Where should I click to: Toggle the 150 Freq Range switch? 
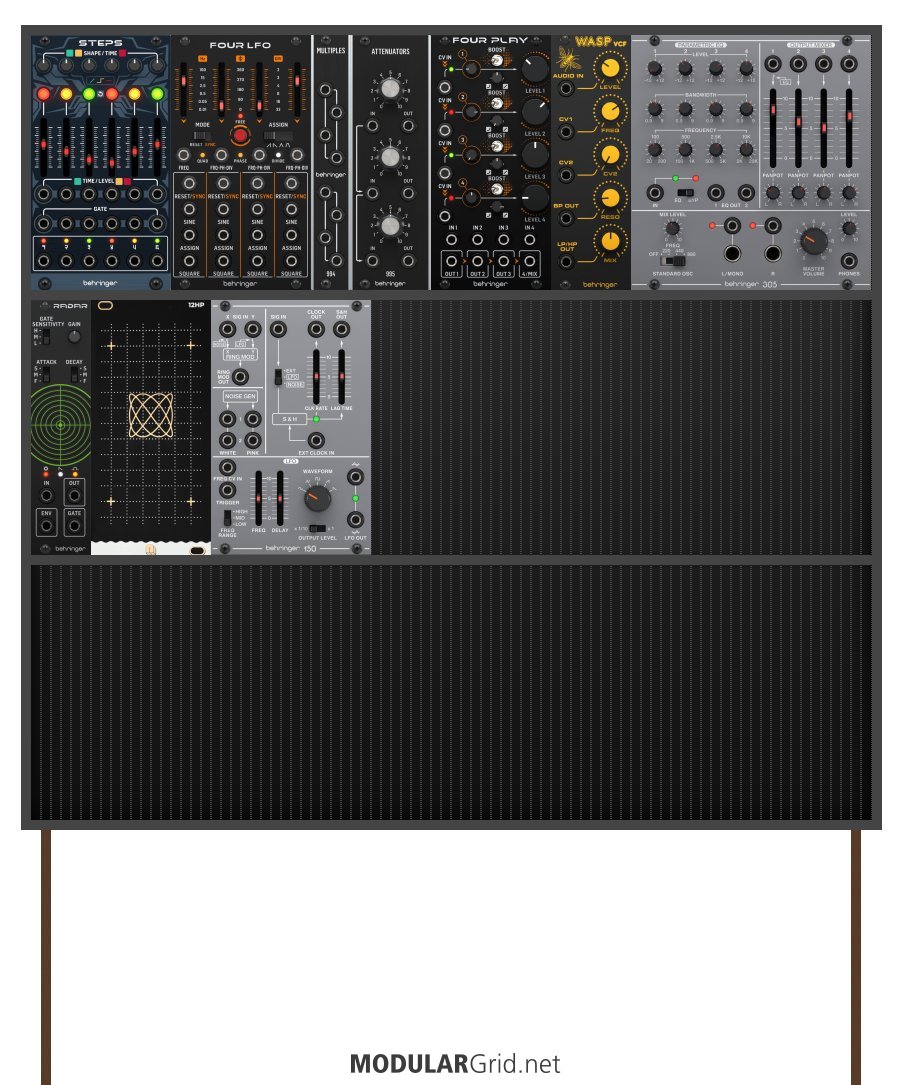227,517
